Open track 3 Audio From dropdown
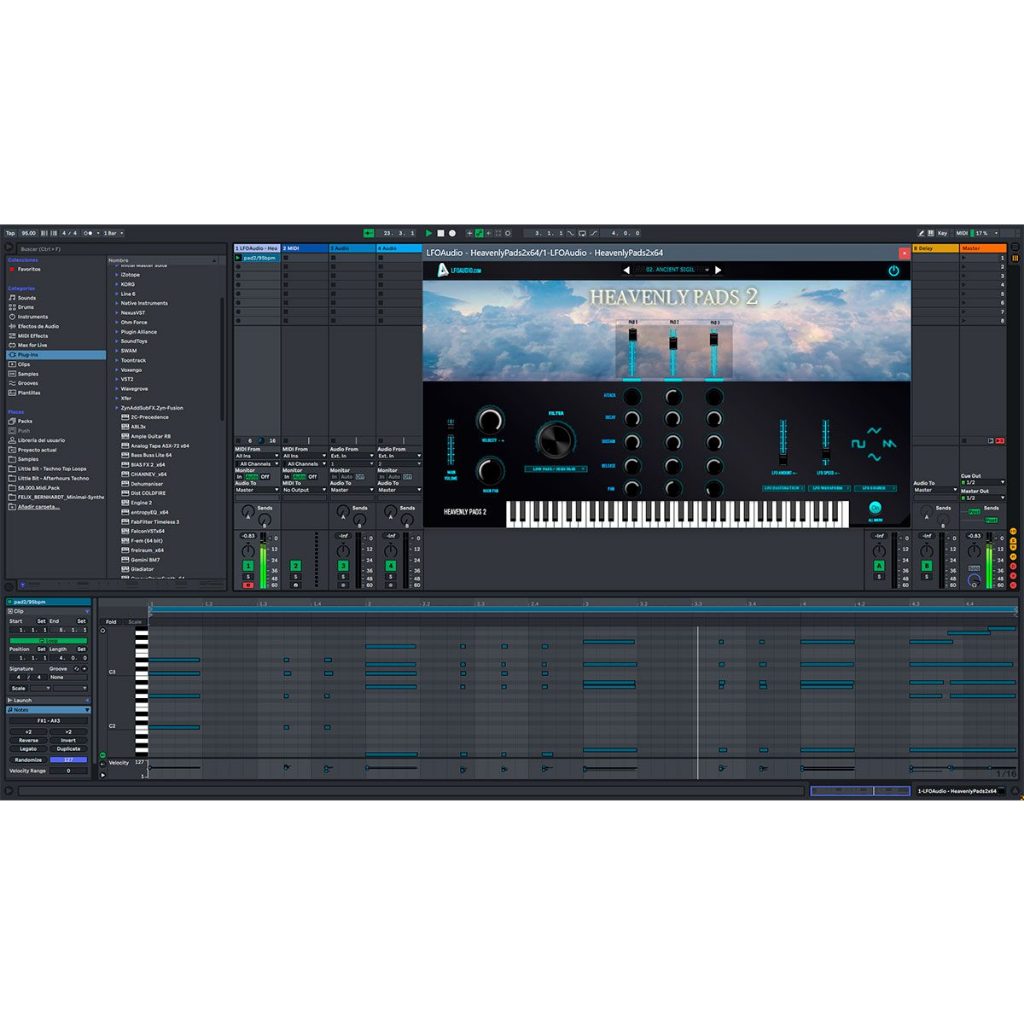Screen dimensions: 1024x1024 (x=352, y=456)
